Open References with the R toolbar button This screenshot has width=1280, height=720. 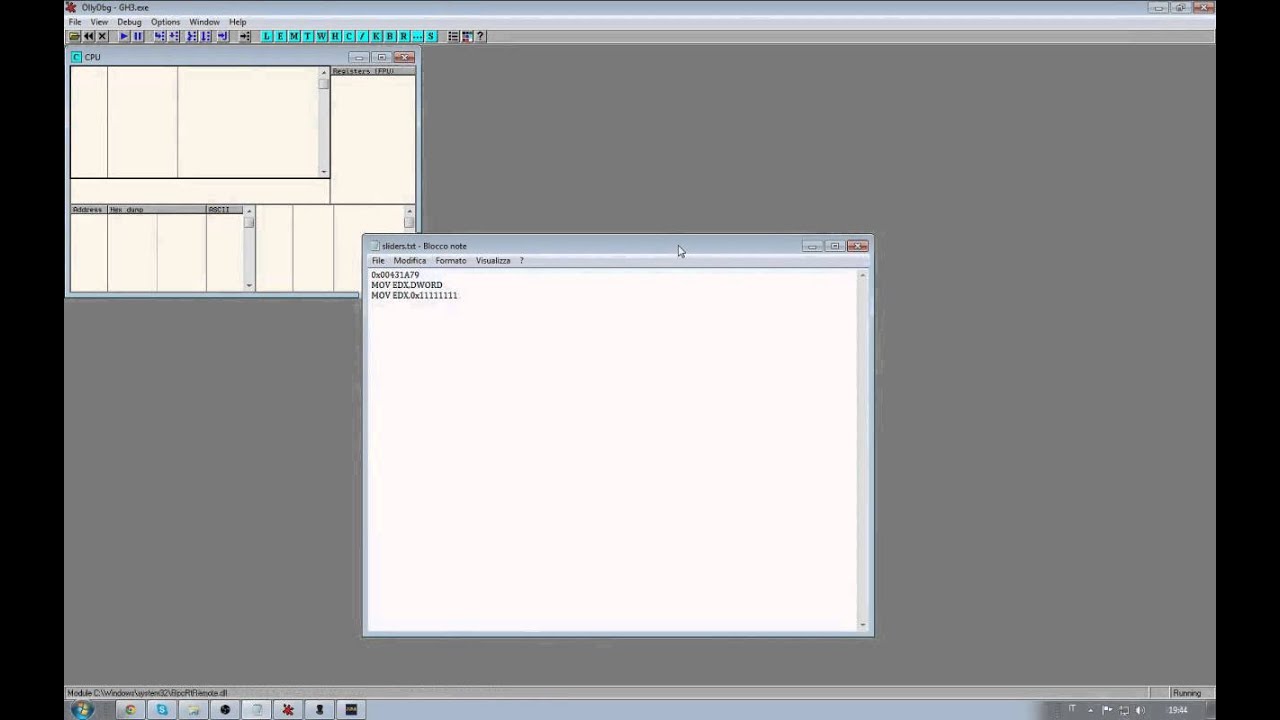pos(403,36)
